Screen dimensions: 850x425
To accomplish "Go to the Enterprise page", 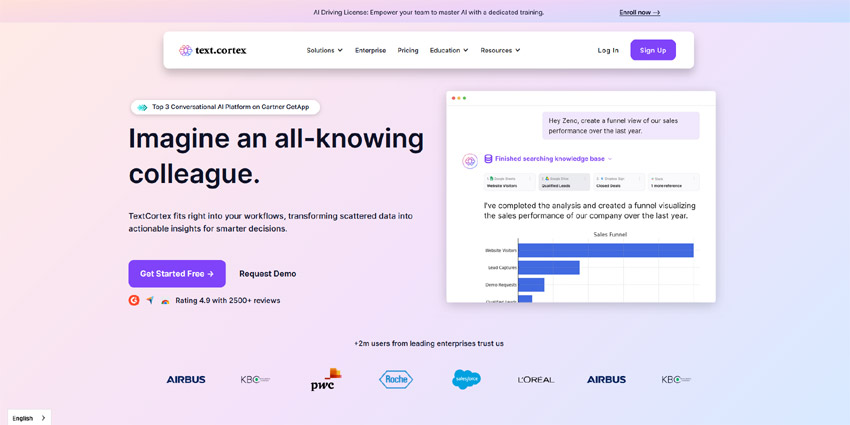I will coord(371,50).
